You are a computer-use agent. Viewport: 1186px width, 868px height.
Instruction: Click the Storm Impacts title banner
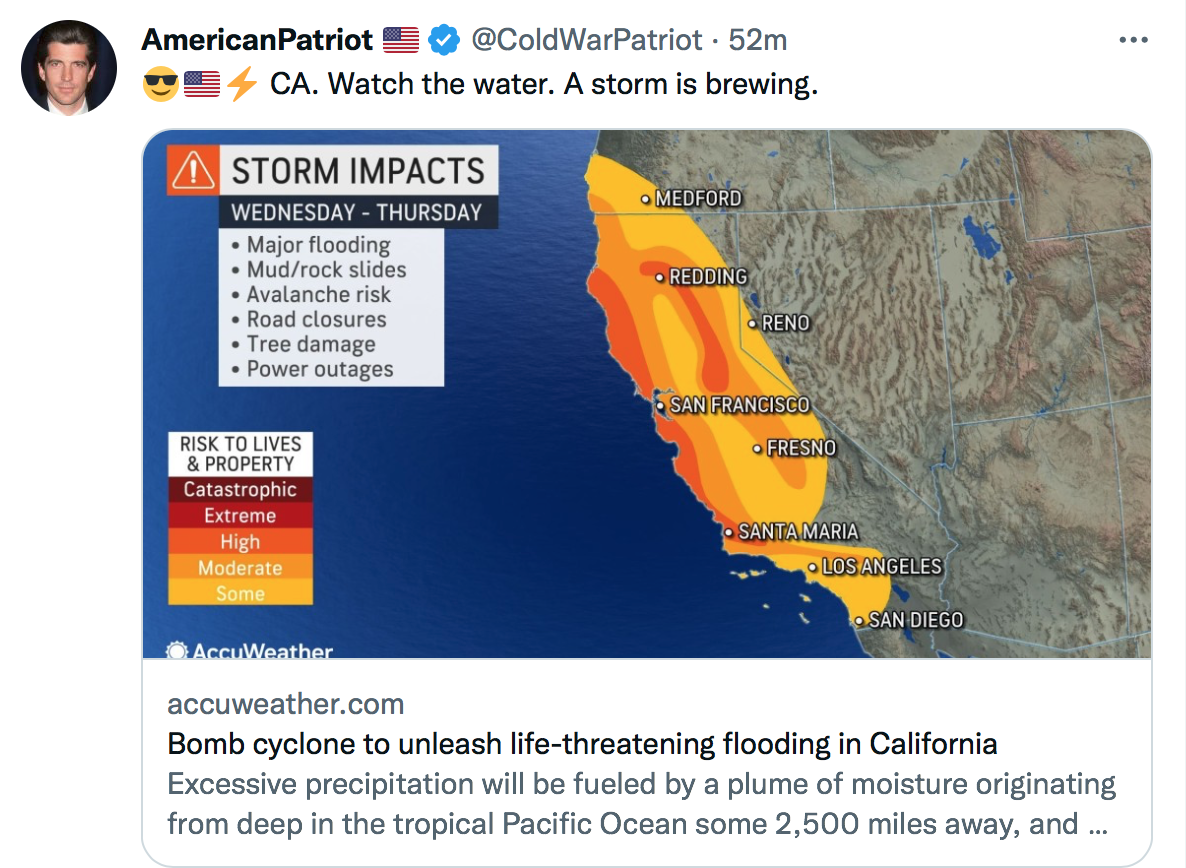pos(358,171)
